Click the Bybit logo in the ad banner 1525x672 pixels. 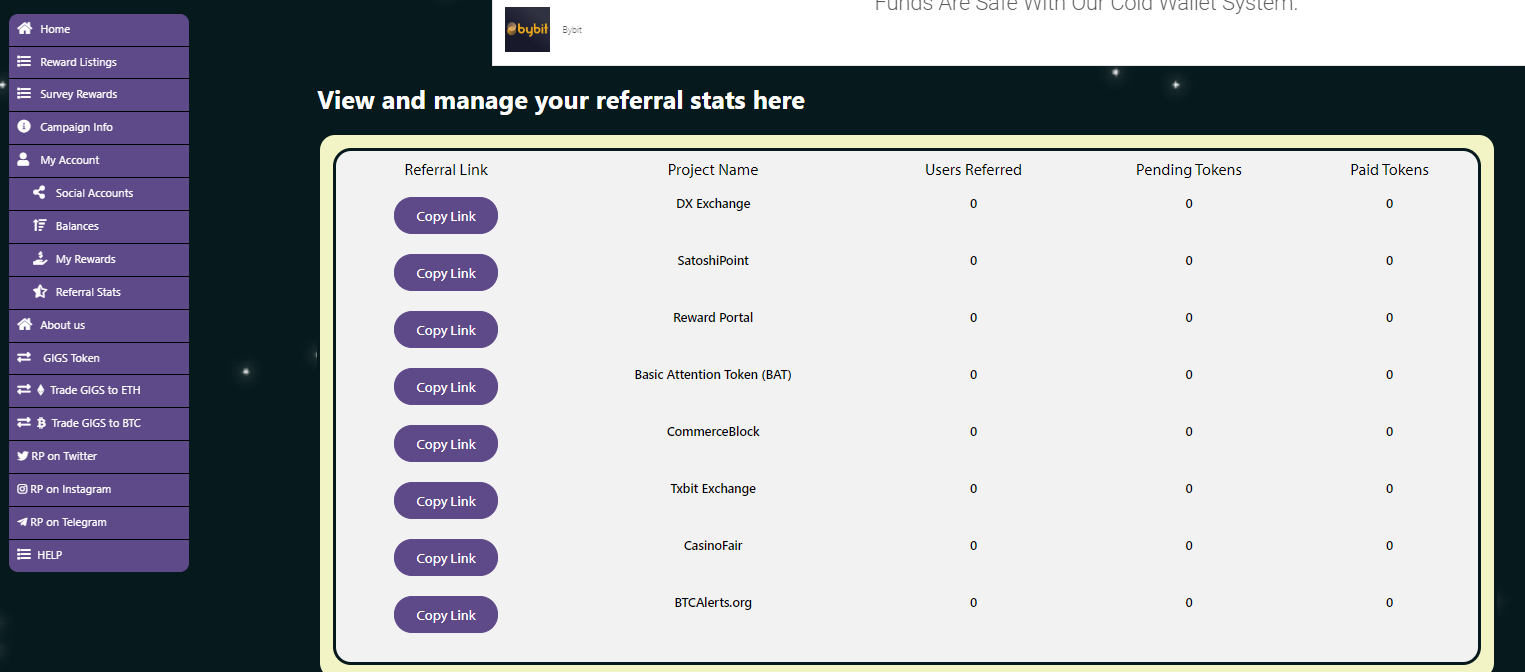pos(527,30)
